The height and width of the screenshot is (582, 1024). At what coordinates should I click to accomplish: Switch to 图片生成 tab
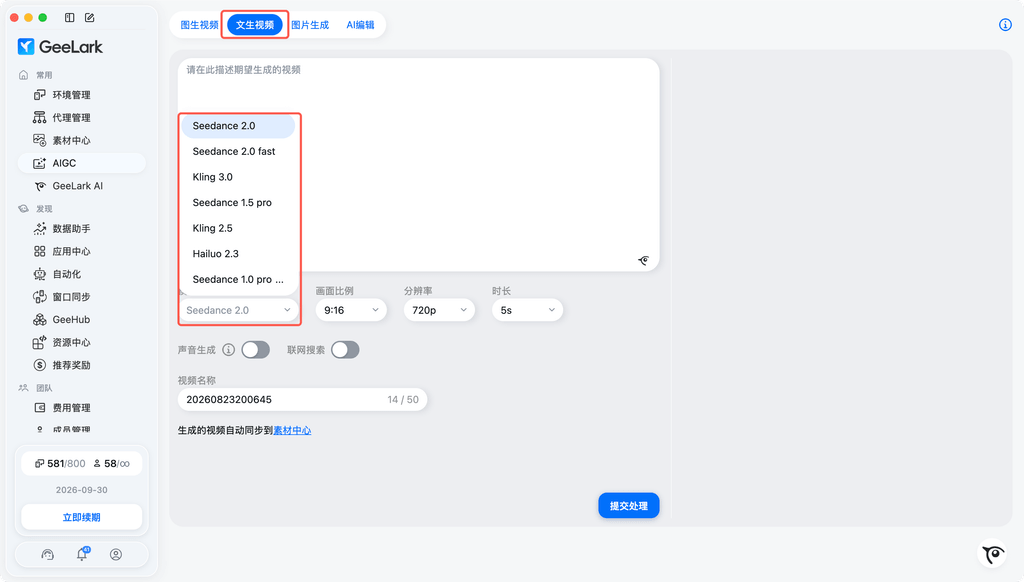(x=310, y=25)
